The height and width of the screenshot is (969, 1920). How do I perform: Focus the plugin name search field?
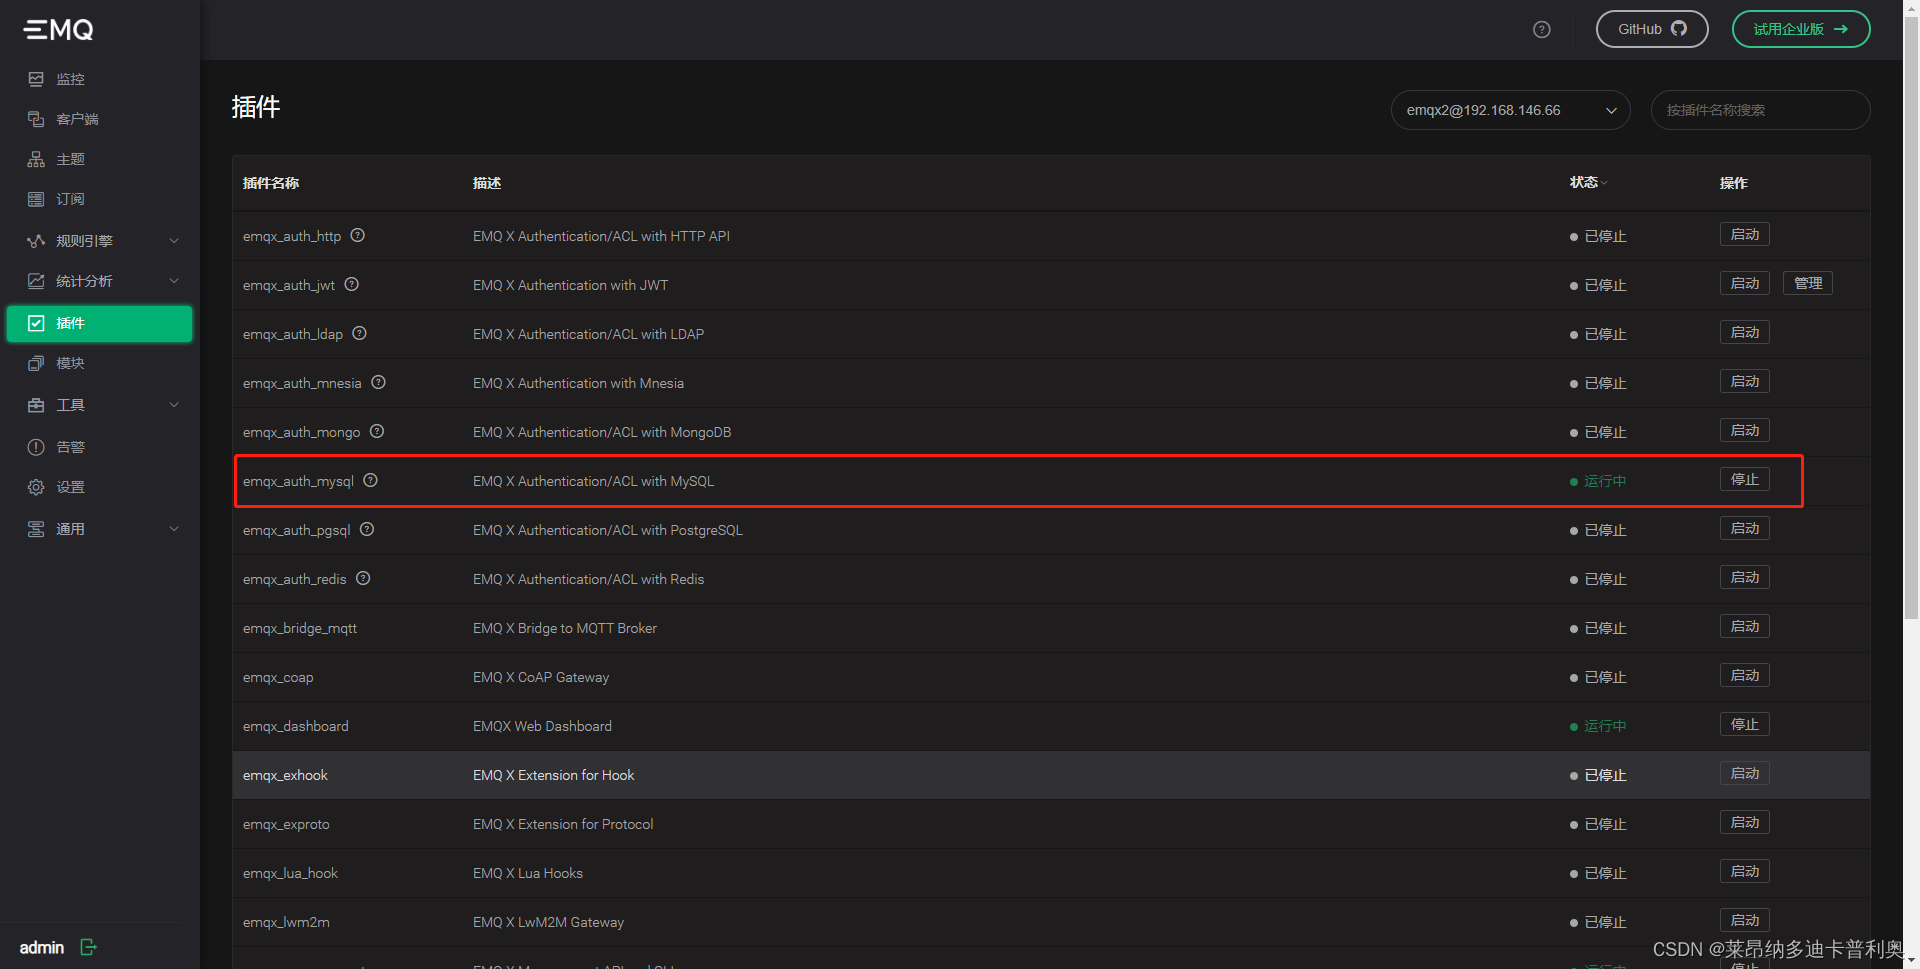pos(1760,110)
